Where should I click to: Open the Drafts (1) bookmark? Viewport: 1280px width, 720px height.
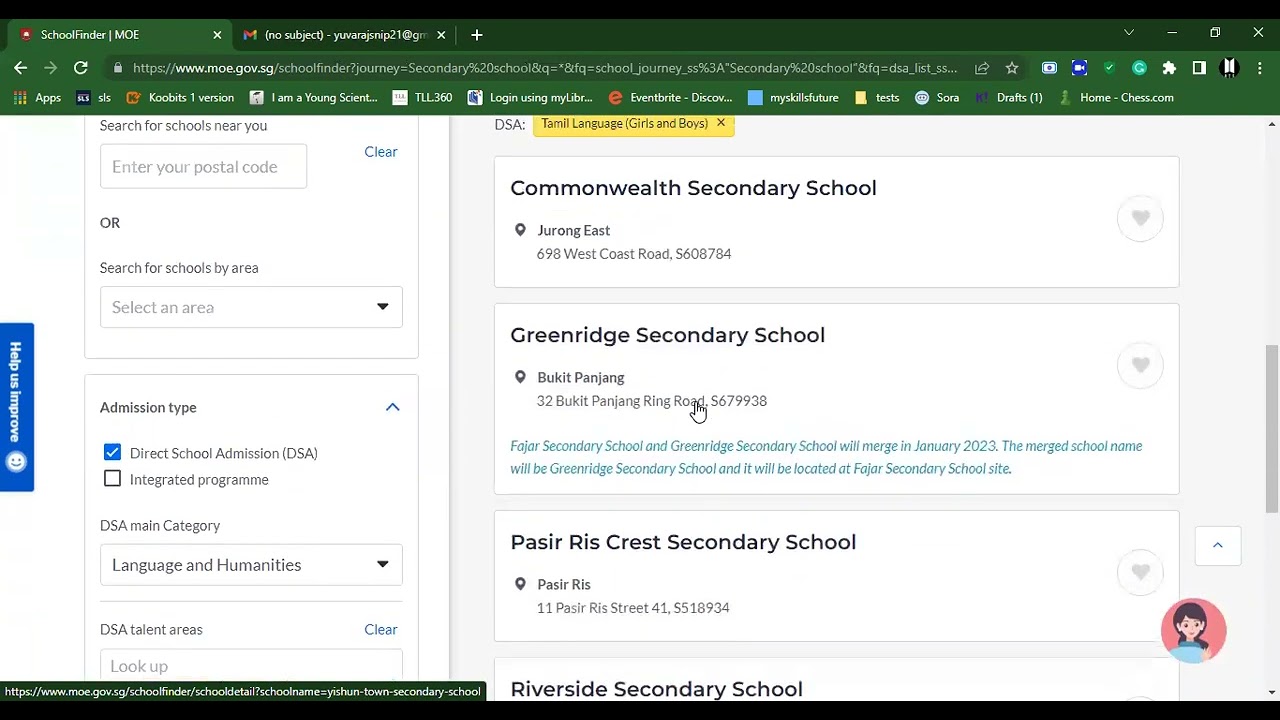tap(1008, 98)
